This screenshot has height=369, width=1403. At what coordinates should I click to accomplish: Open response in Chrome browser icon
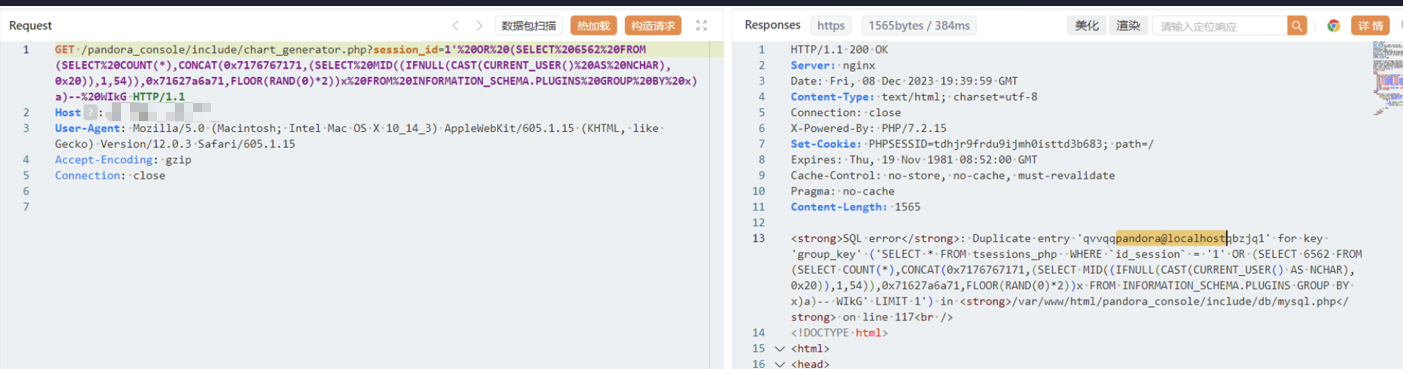coord(1333,25)
